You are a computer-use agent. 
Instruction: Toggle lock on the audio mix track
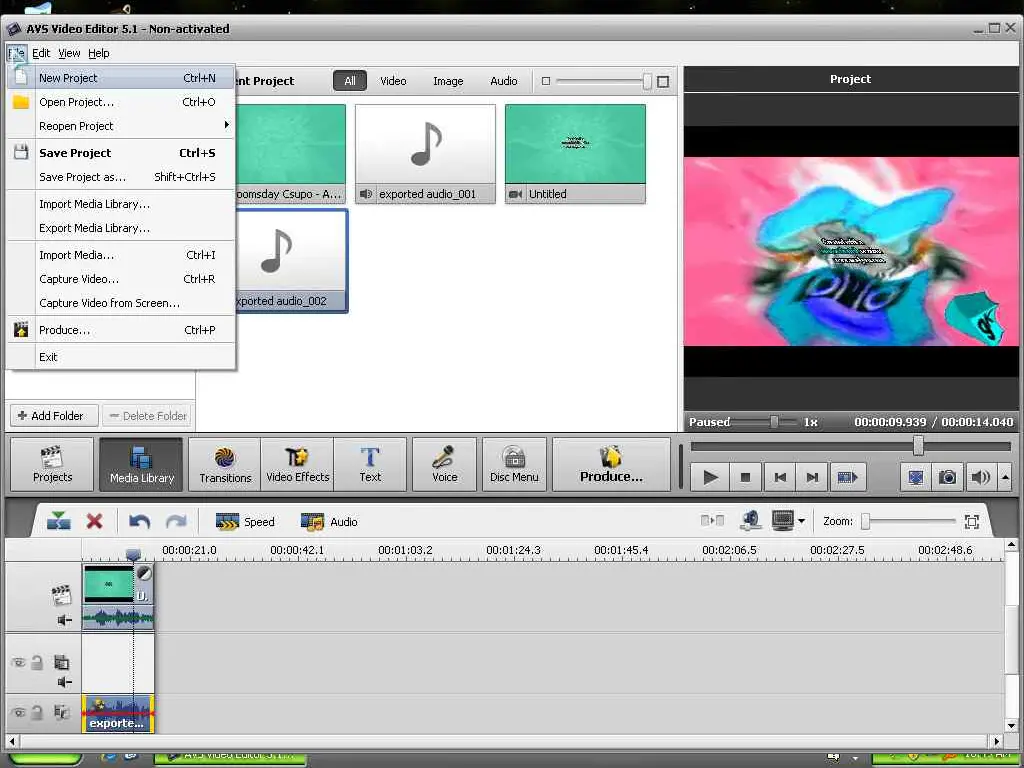click(x=37, y=712)
